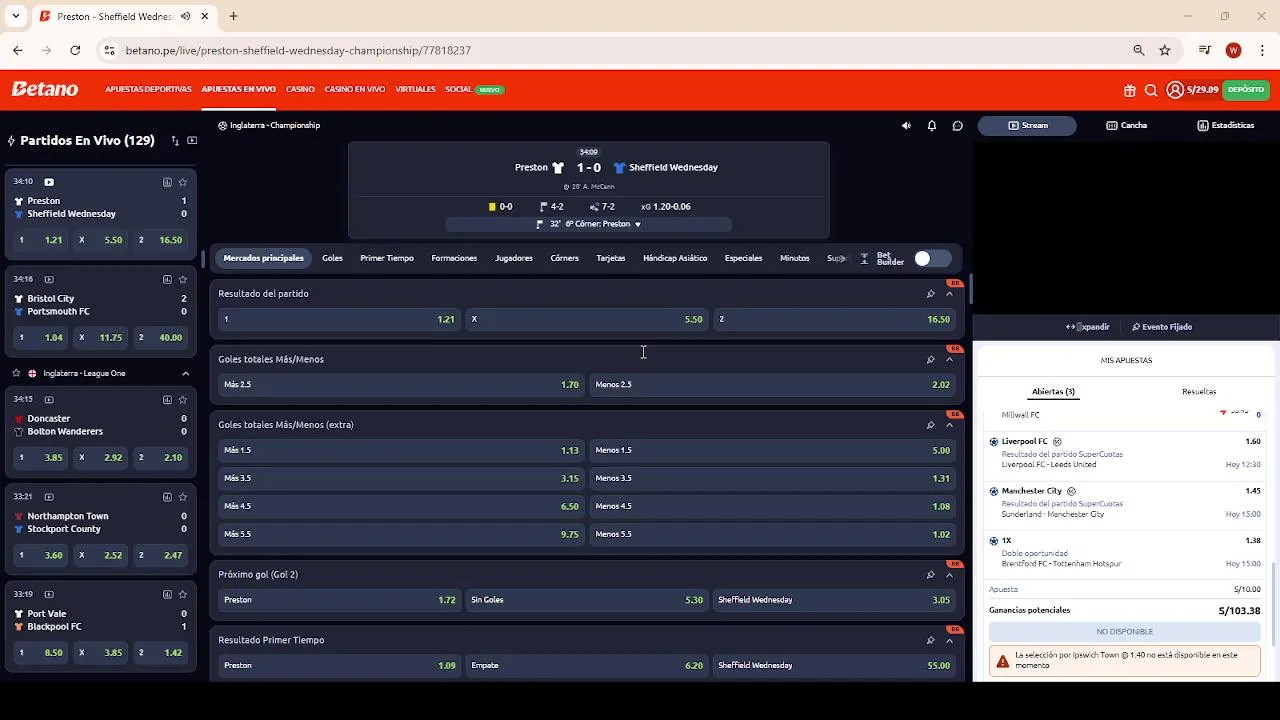Screen dimensions: 1280x720
Task: Collapse the Resultado del partido section
Action: pyautogui.click(x=949, y=294)
